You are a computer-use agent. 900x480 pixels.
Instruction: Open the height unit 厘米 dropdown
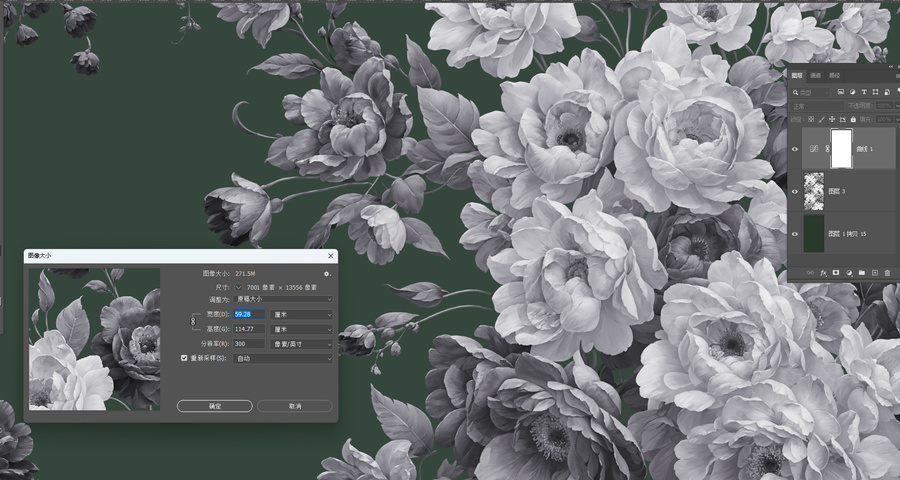[x=301, y=330]
